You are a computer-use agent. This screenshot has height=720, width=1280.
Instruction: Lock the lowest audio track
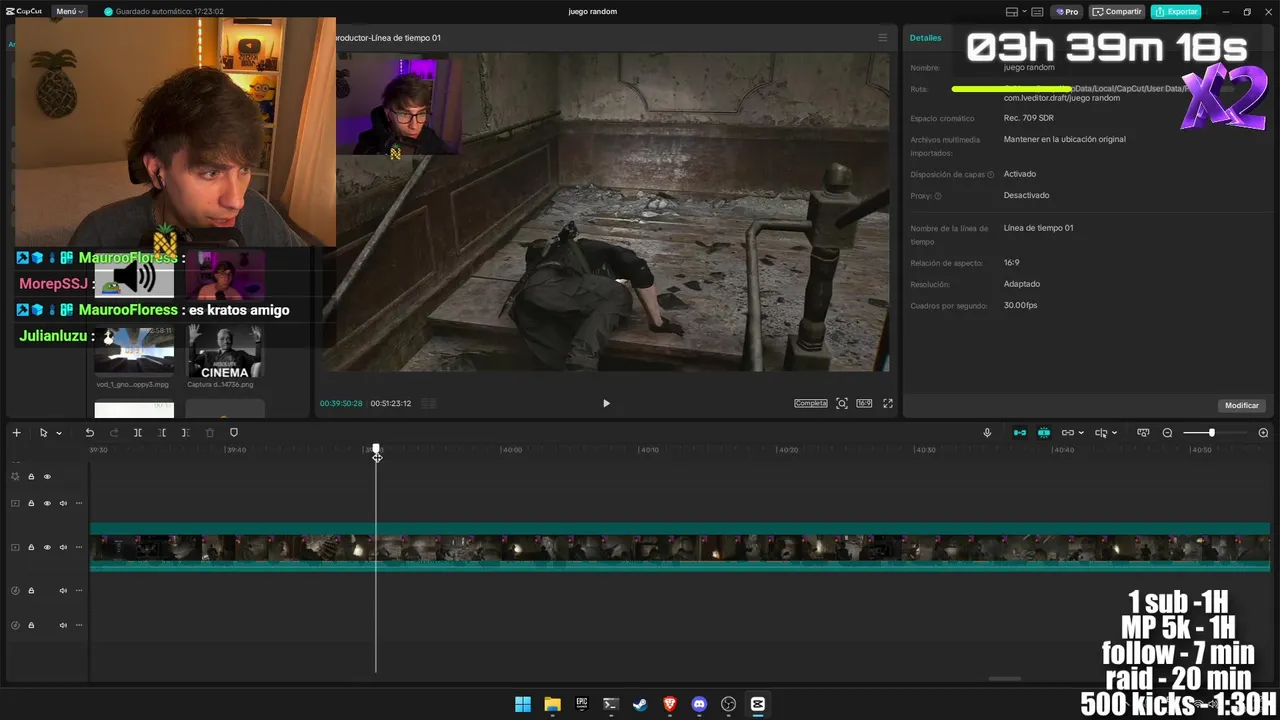[x=31, y=625]
